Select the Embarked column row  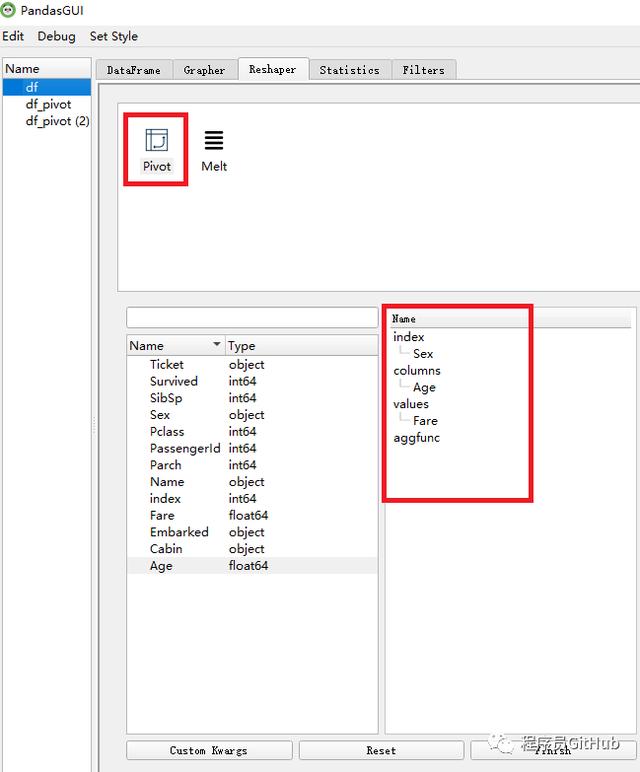252,532
